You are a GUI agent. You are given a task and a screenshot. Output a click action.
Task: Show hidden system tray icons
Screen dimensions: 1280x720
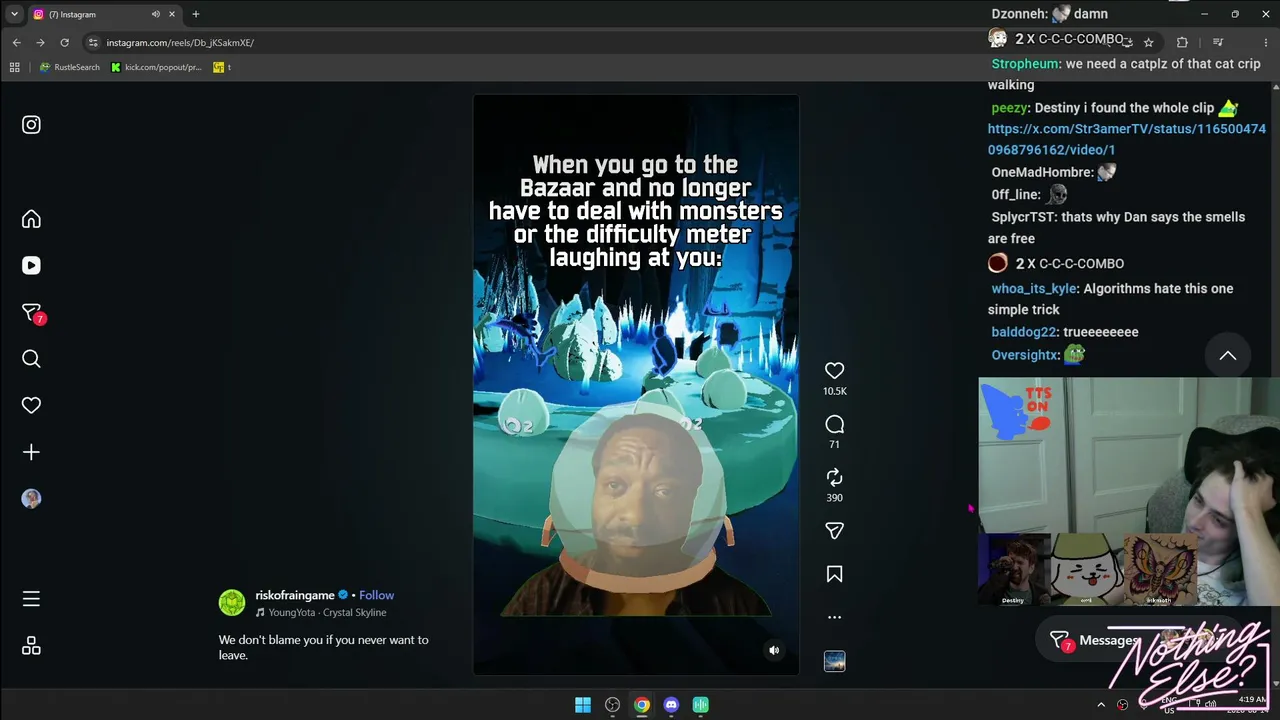(x=1101, y=705)
